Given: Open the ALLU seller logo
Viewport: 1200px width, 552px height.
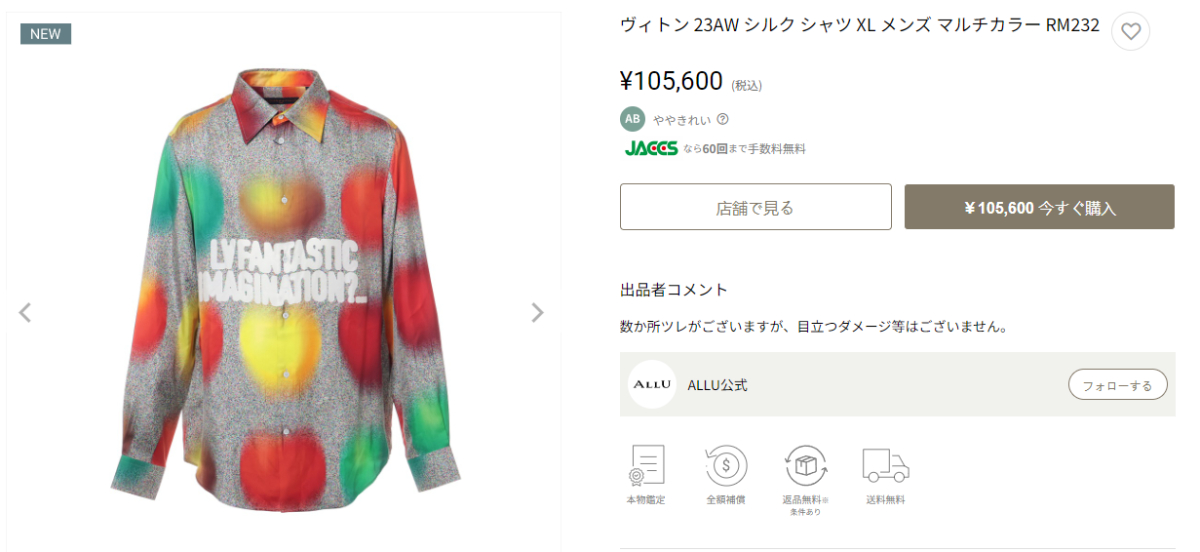Looking at the screenshot, I should [x=652, y=385].
